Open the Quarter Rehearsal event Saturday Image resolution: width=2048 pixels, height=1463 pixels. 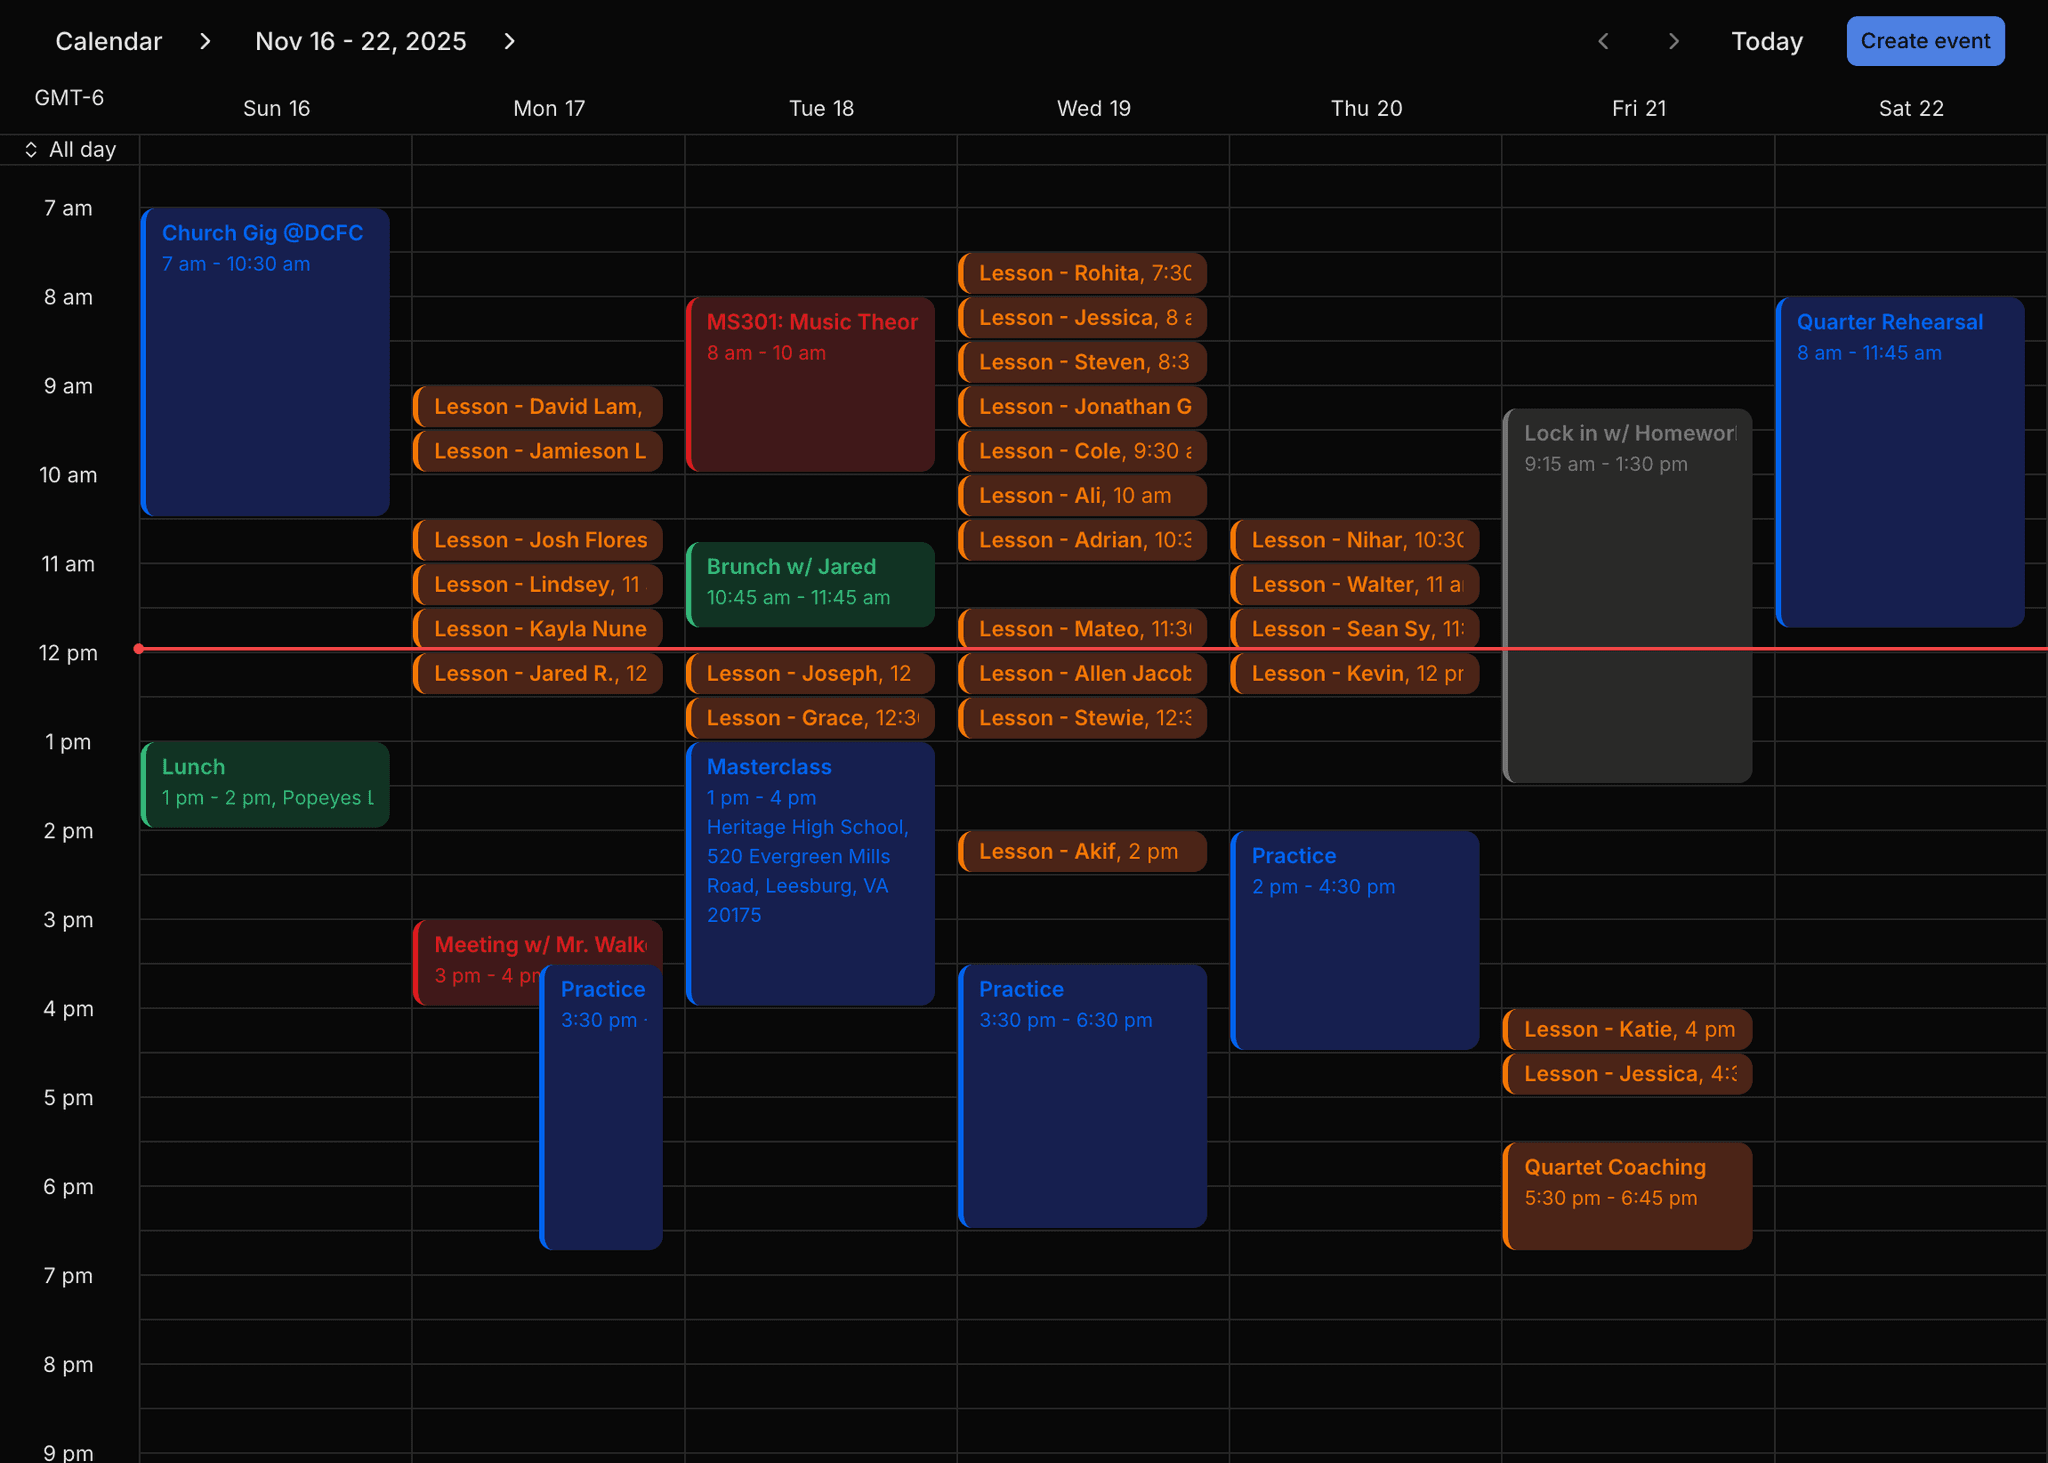tap(1898, 460)
